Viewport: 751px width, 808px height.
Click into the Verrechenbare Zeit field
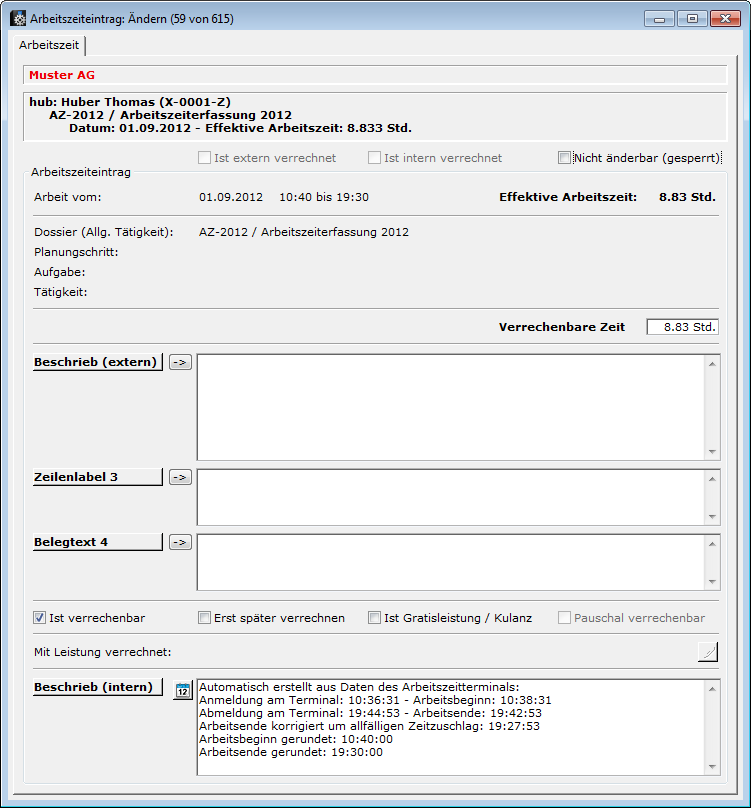tap(682, 327)
